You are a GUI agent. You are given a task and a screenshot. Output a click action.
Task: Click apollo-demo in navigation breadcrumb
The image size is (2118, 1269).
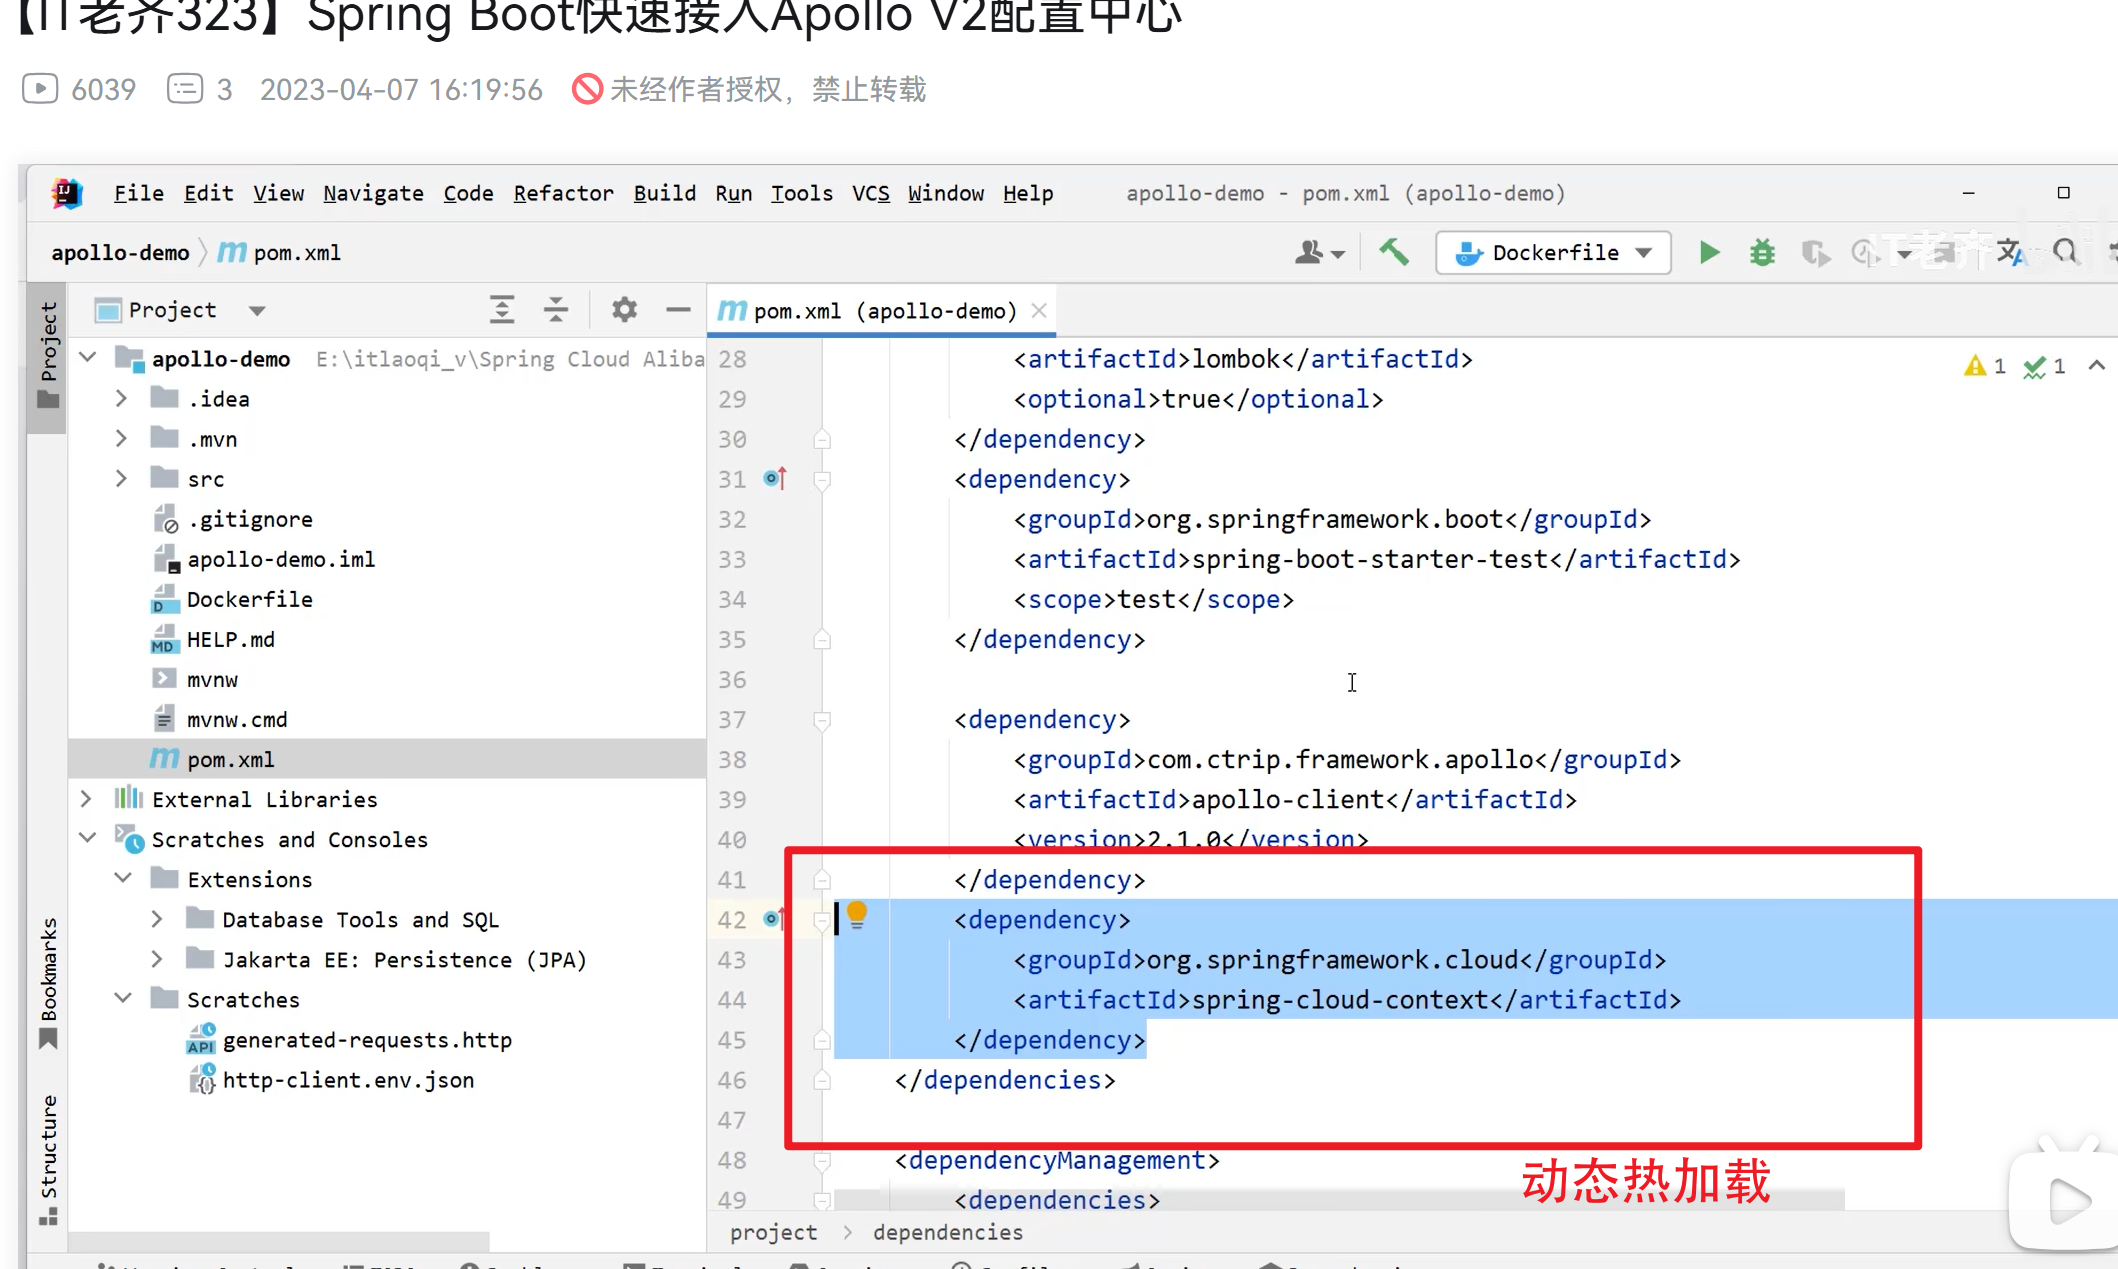120,253
